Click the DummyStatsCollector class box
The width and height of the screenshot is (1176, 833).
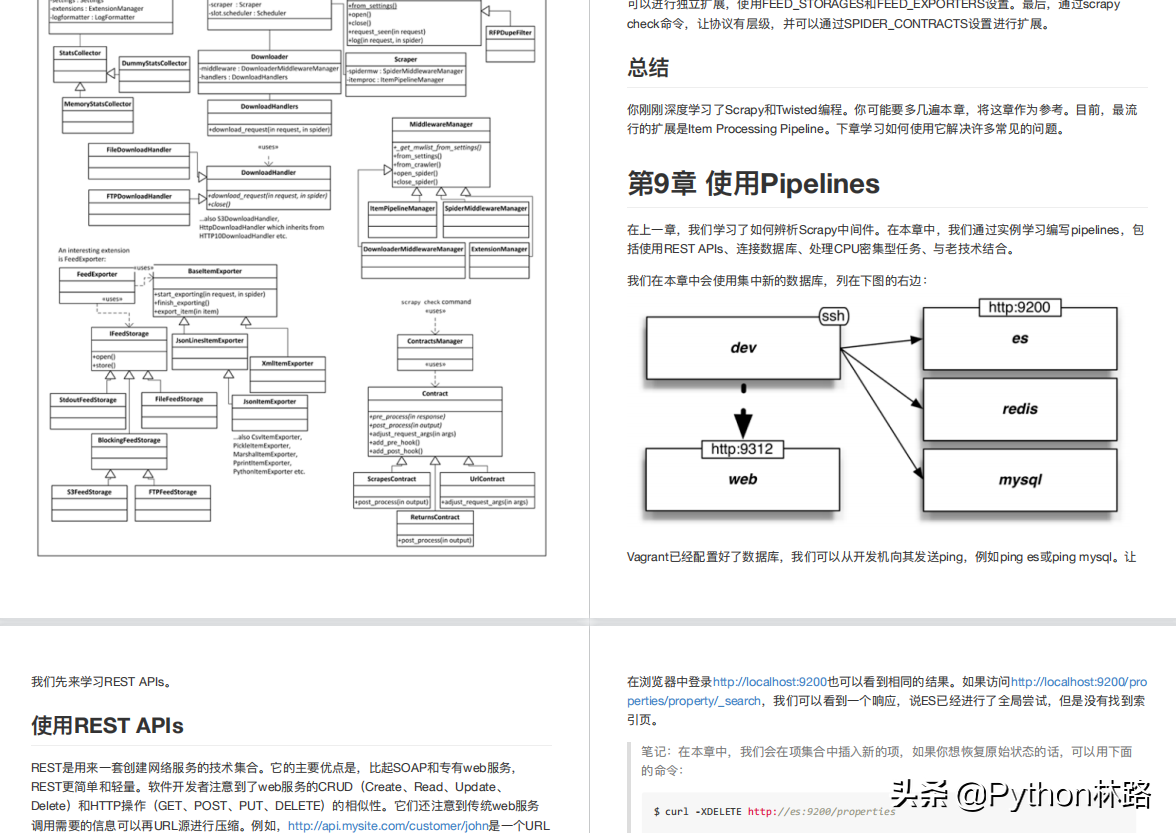[154, 74]
